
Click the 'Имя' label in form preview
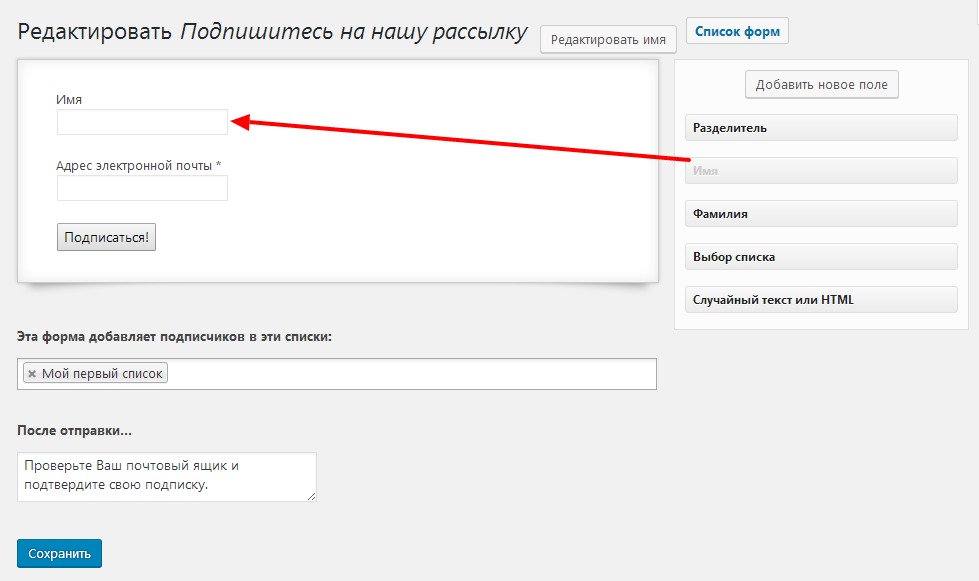pyautogui.click(x=69, y=100)
